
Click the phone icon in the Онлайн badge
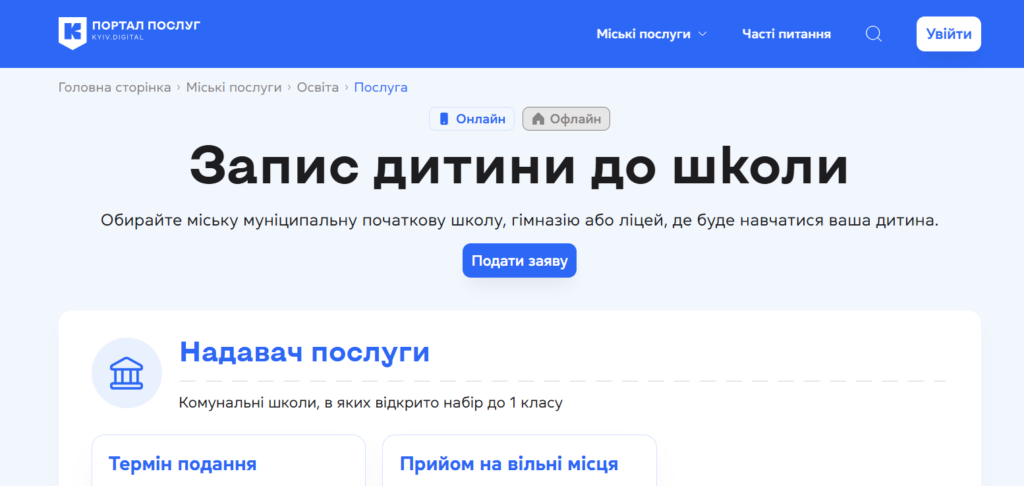(444, 119)
